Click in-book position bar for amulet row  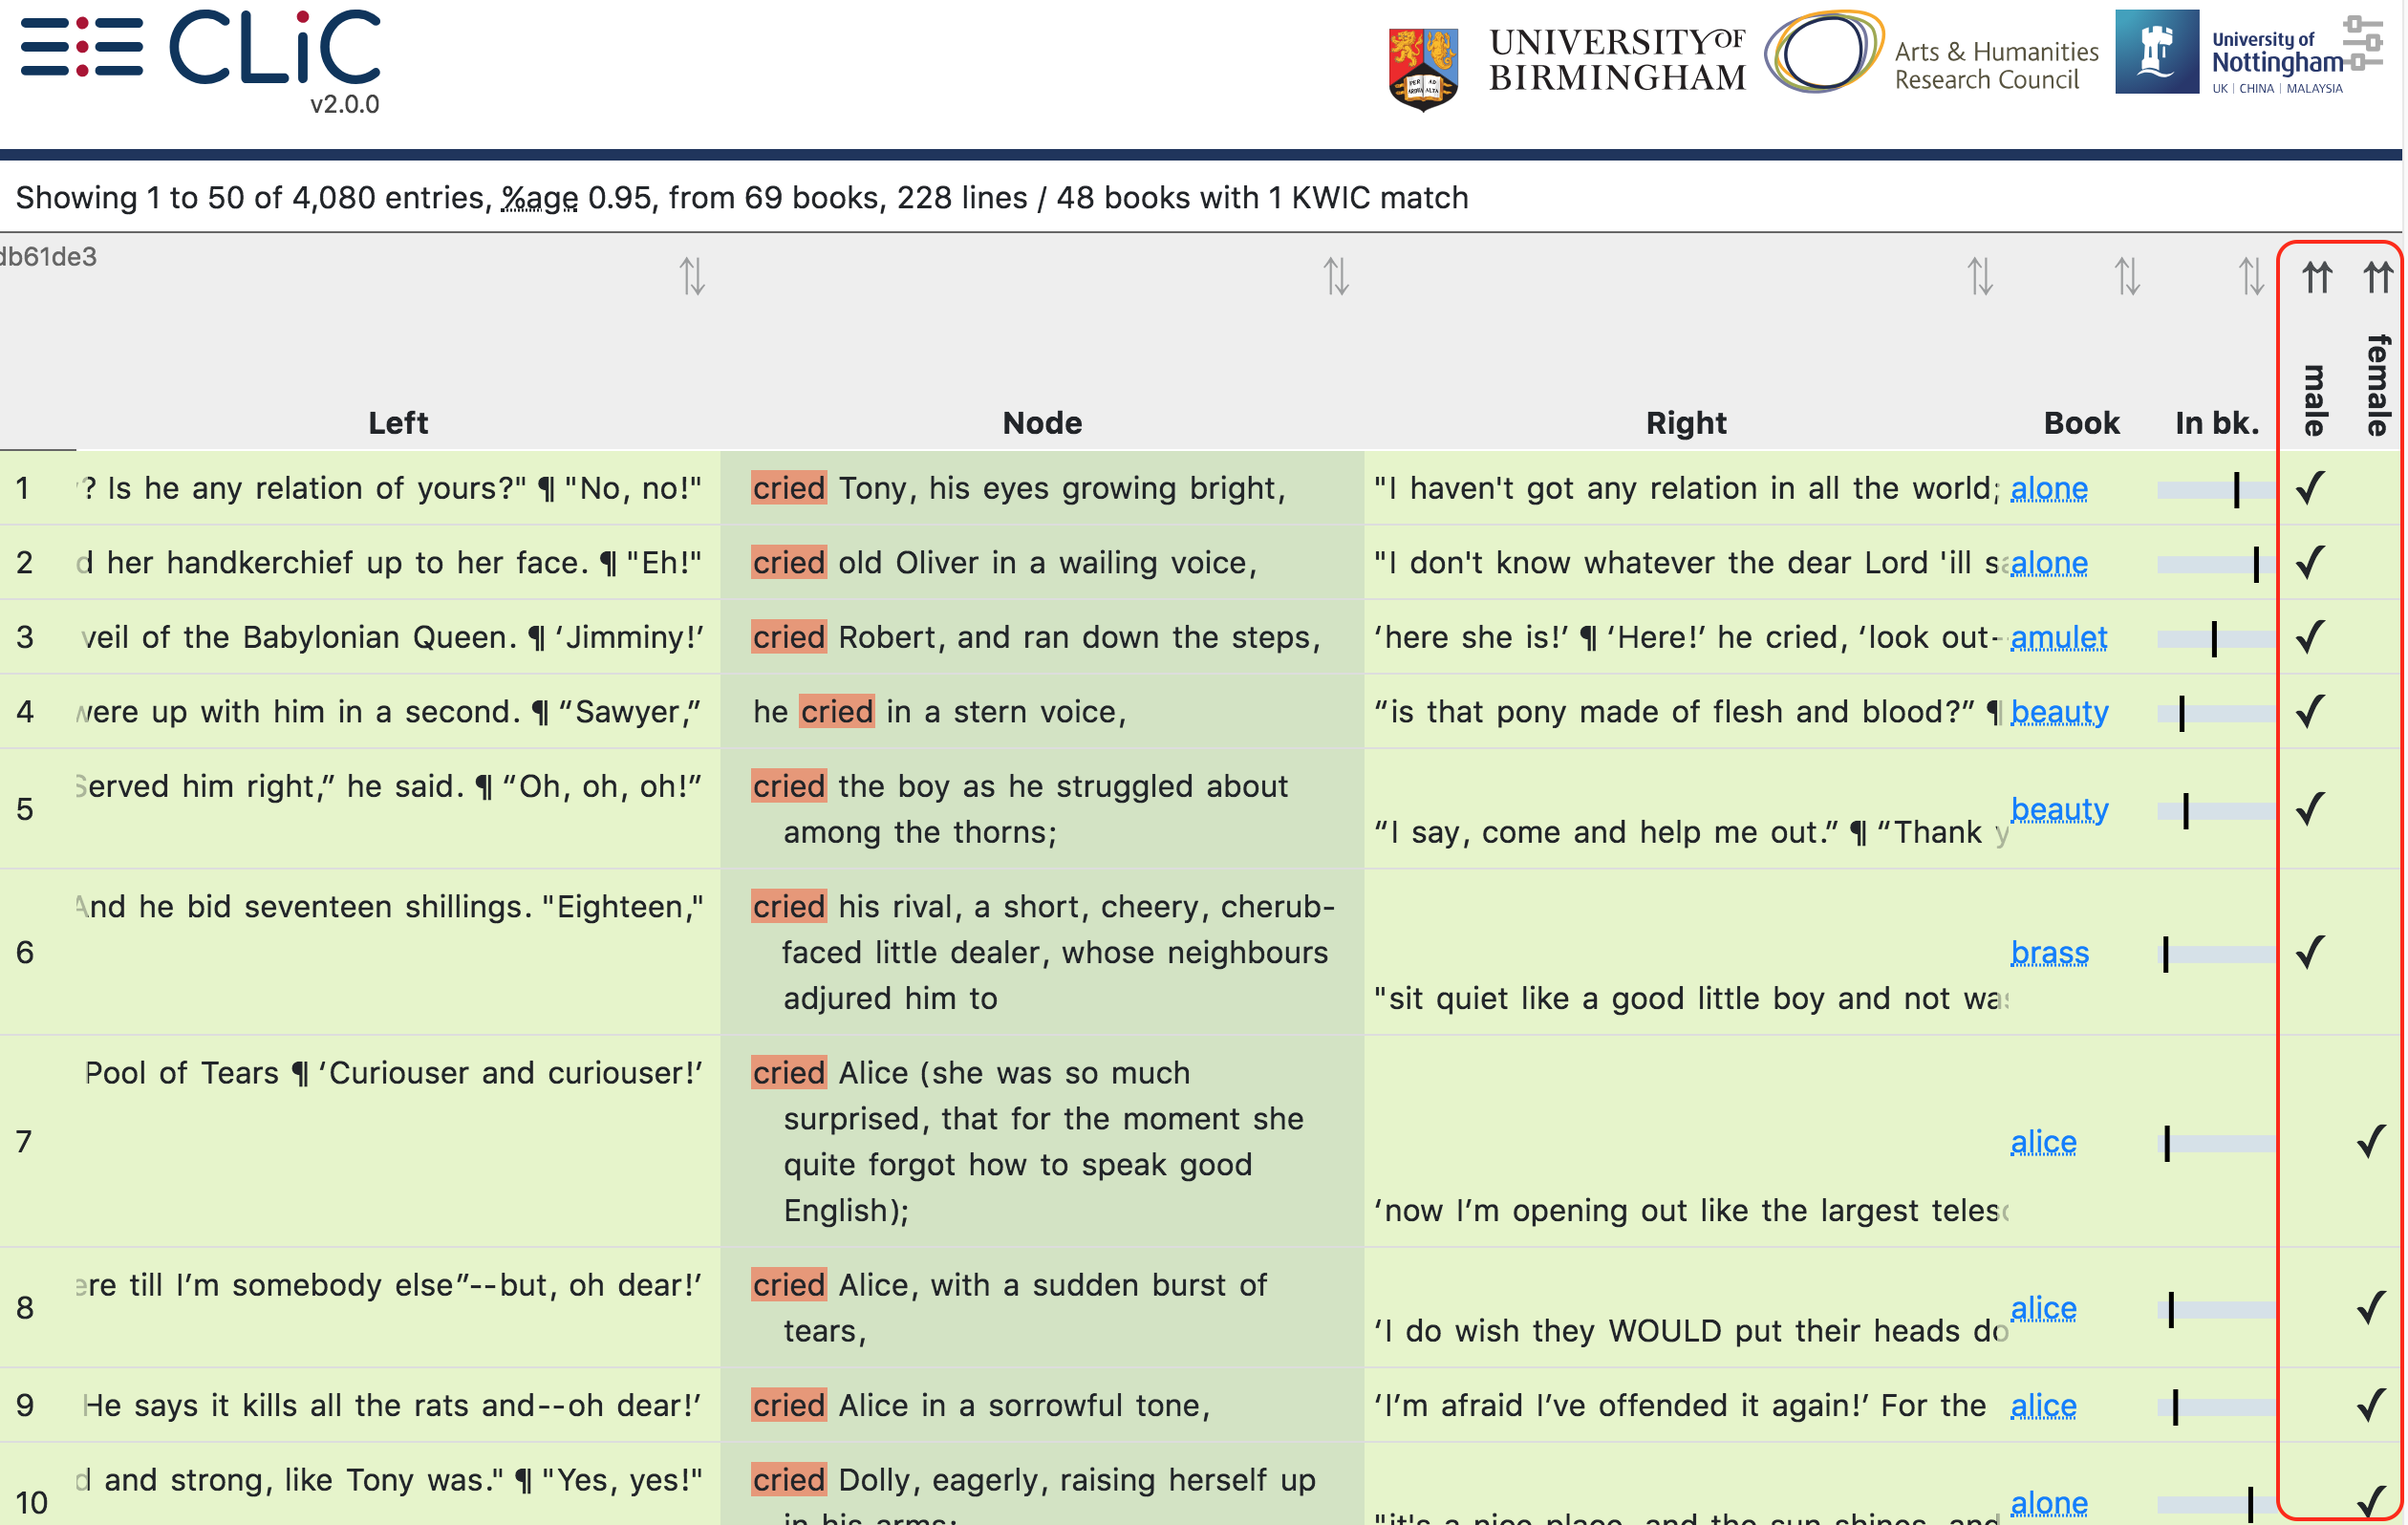[x=2216, y=638]
